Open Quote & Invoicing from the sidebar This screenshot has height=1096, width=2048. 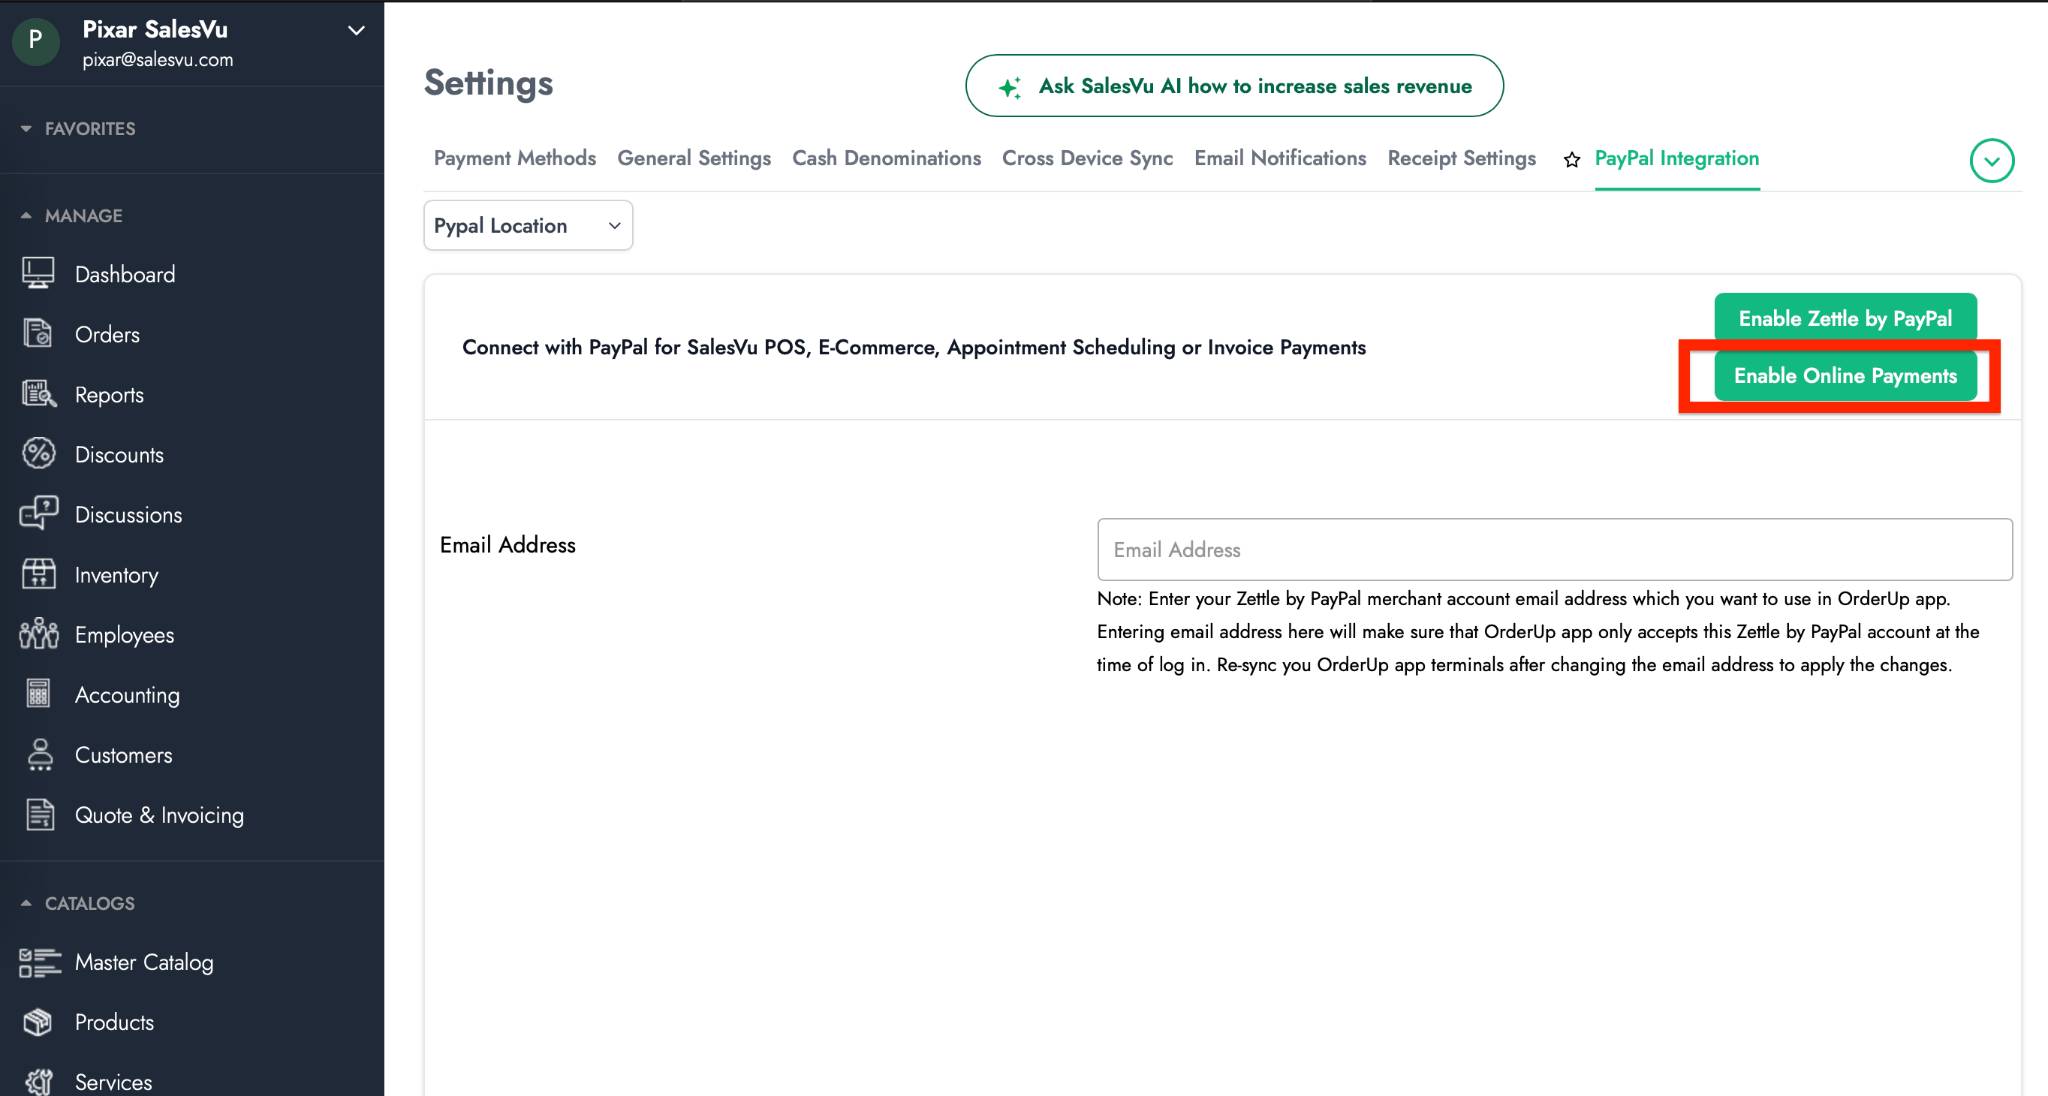point(159,815)
